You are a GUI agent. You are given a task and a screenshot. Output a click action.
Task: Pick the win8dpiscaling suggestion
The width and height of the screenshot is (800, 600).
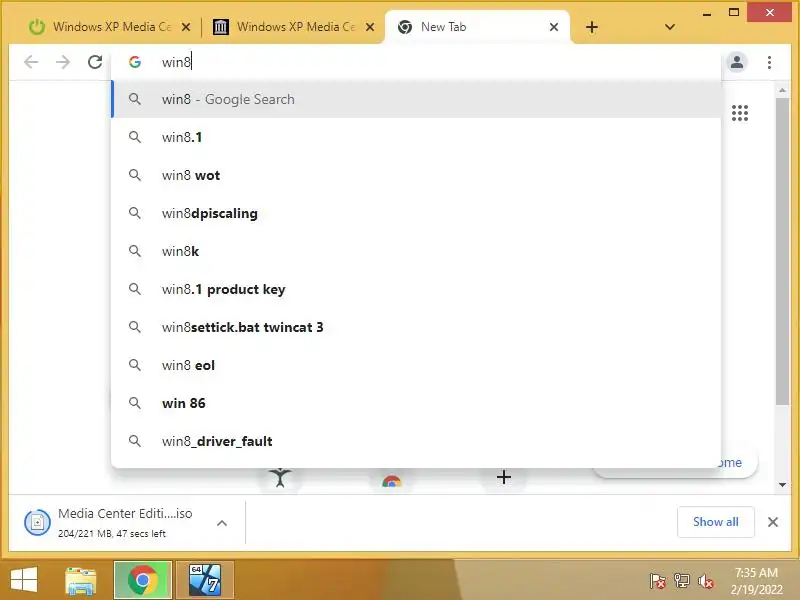[416, 213]
